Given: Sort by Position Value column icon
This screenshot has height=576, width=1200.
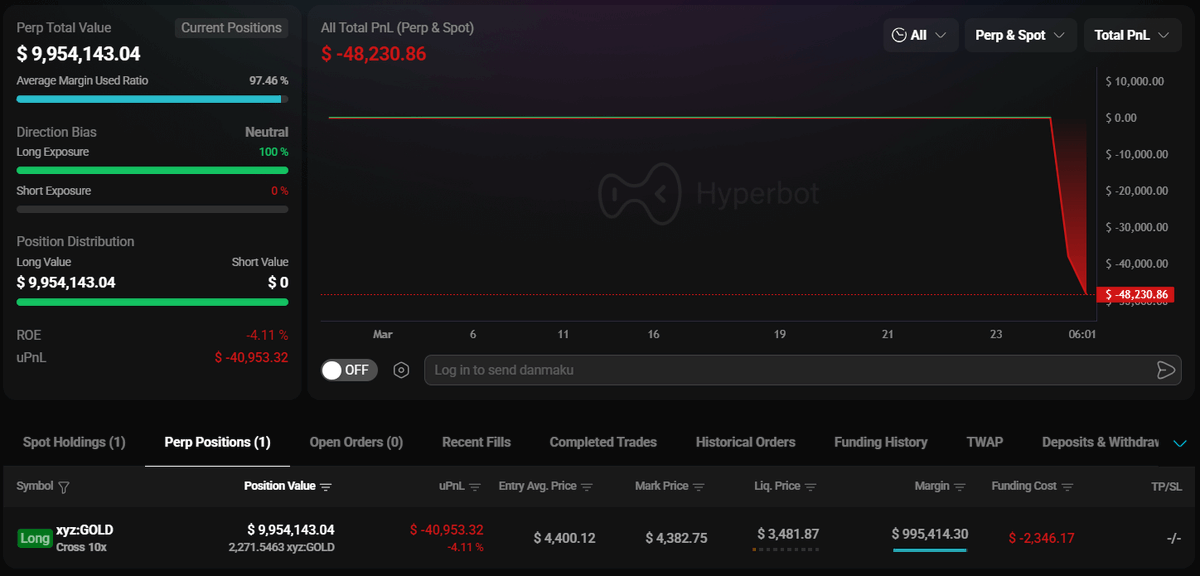Looking at the screenshot, I should point(326,487).
